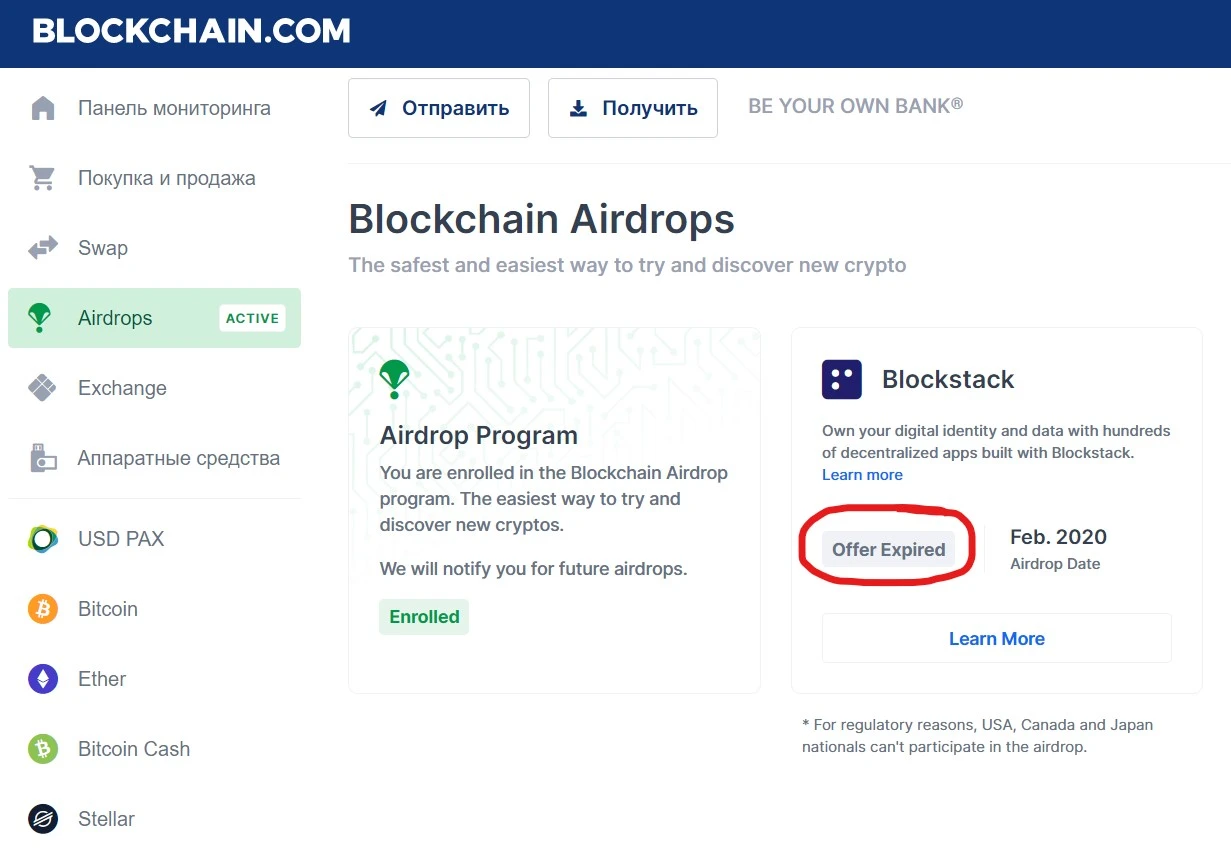Image resolution: width=1231 pixels, height=849 pixels.
Task: Click the Enrolled status badge
Action: point(424,617)
